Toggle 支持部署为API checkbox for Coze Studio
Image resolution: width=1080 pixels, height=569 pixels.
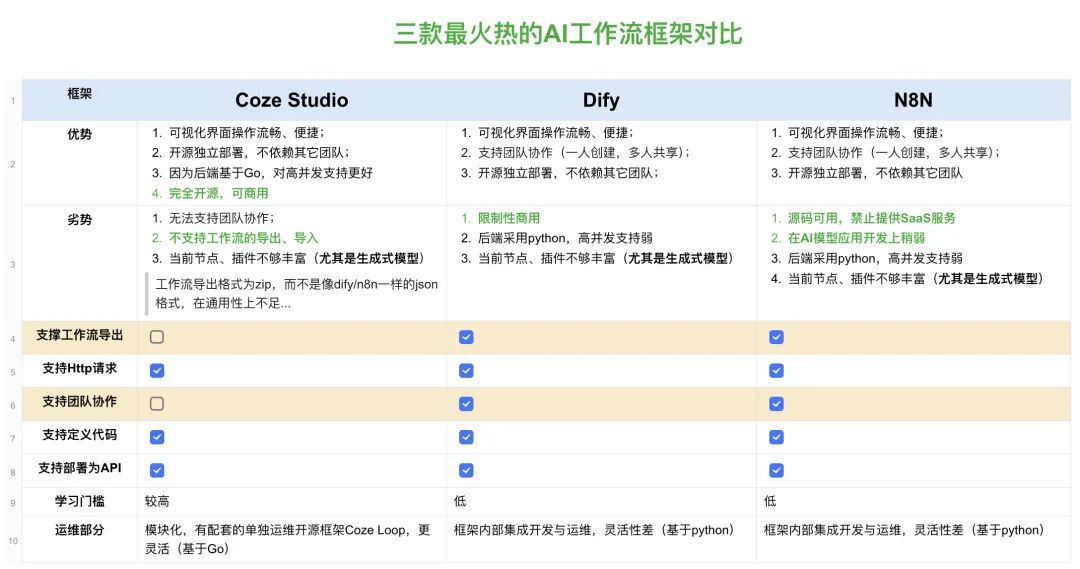click(x=157, y=470)
